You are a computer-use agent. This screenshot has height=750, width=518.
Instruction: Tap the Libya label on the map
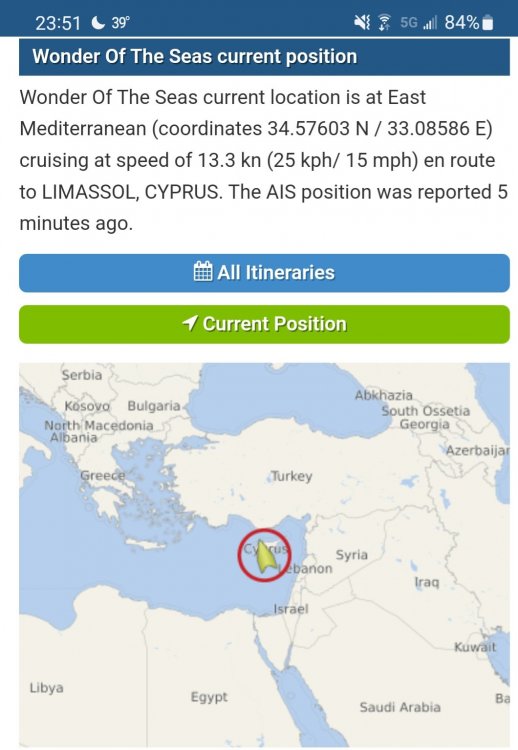[x=46, y=688]
